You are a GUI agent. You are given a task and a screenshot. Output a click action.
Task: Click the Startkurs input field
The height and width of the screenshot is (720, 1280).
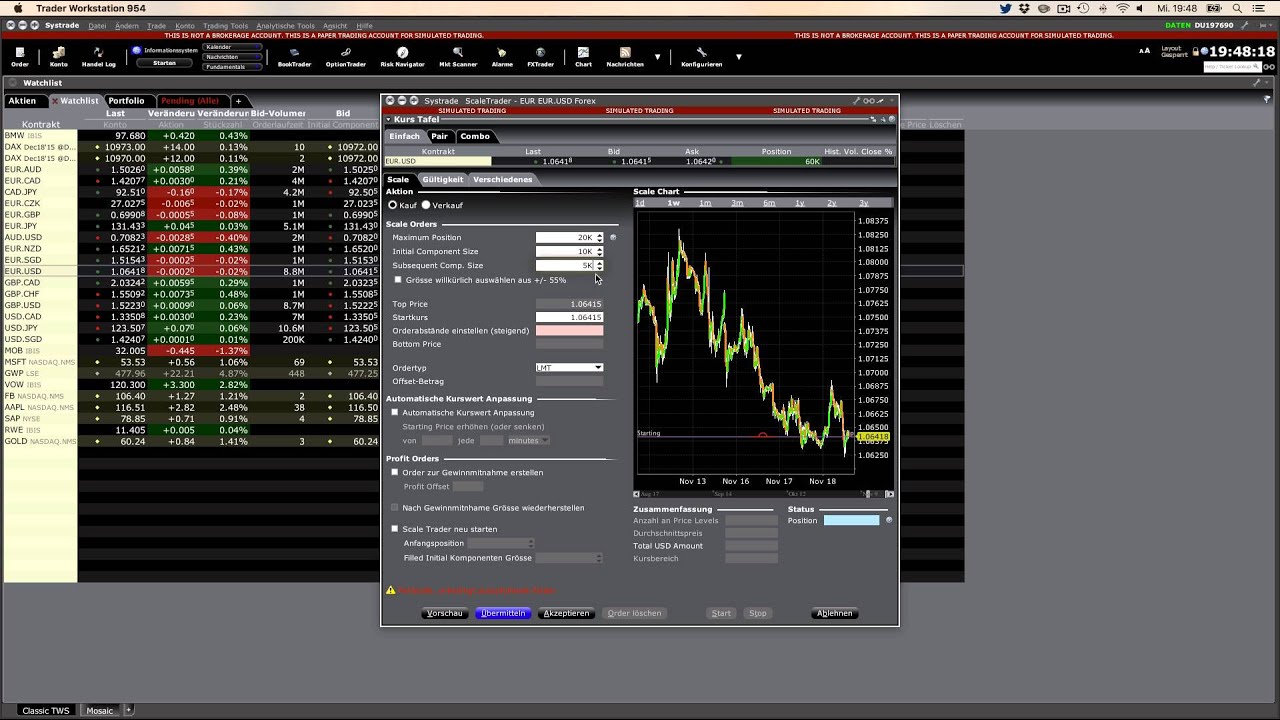(569, 317)
